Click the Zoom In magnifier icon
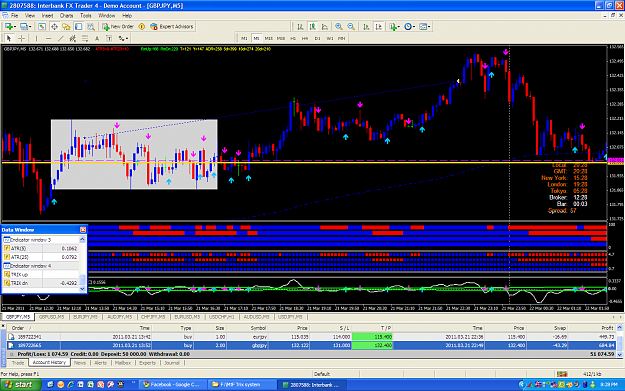The image size is (625, 391). 338,26
